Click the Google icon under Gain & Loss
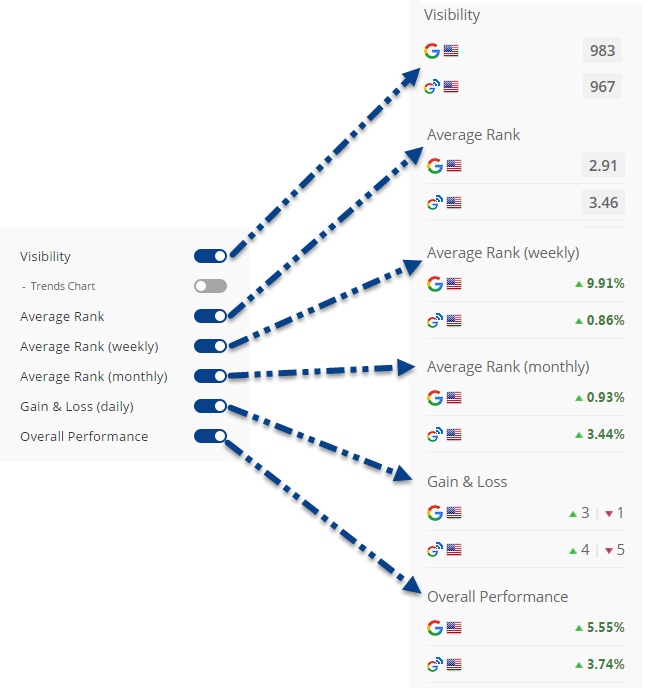Viewport: 650px width, 690px height. pyautogui.click(x=435, y=513)
